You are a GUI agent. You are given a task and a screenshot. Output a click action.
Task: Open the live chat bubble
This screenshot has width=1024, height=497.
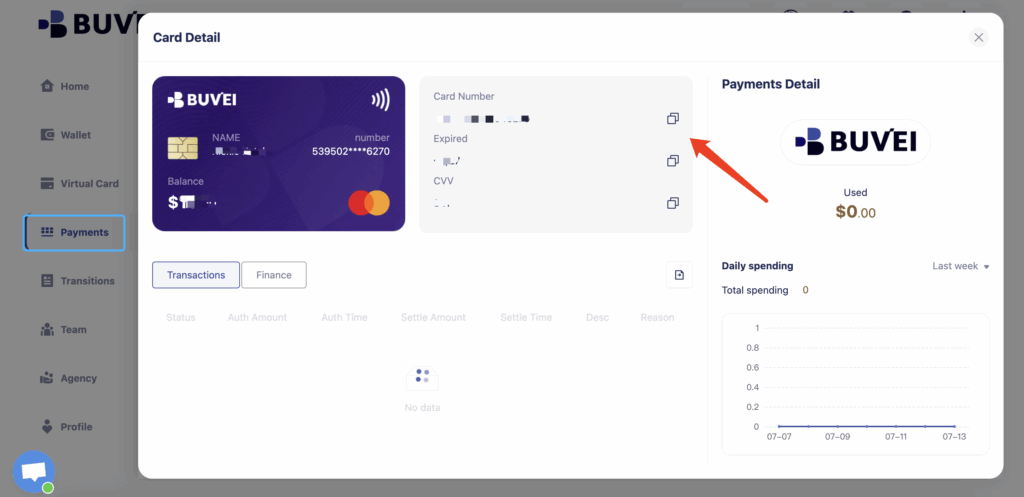(x=34, y=472)
